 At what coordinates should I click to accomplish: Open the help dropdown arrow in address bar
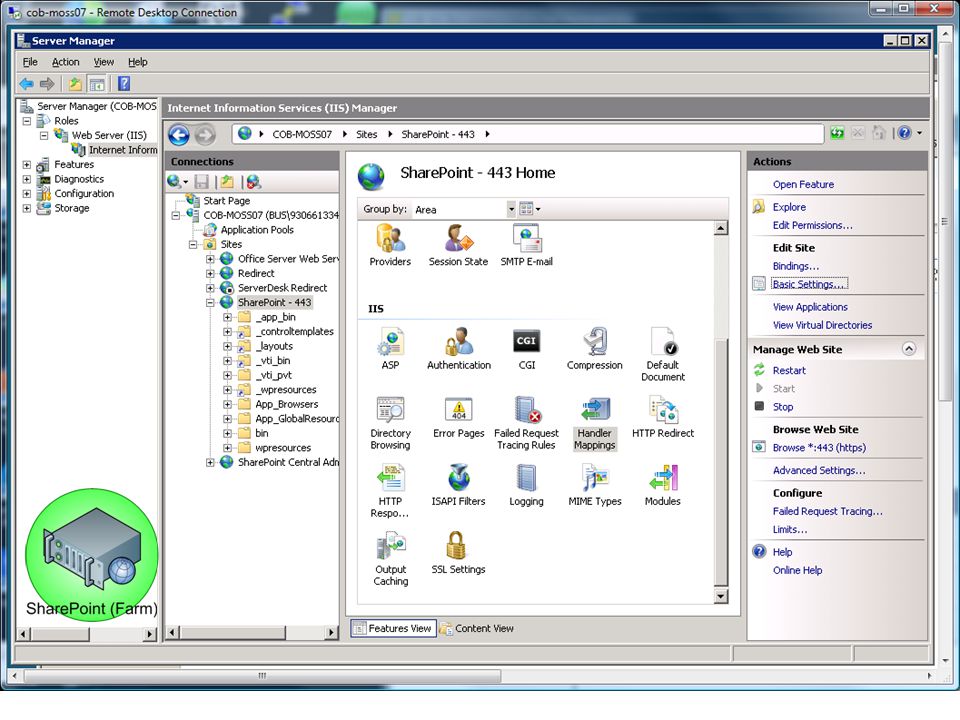[919, 133]
